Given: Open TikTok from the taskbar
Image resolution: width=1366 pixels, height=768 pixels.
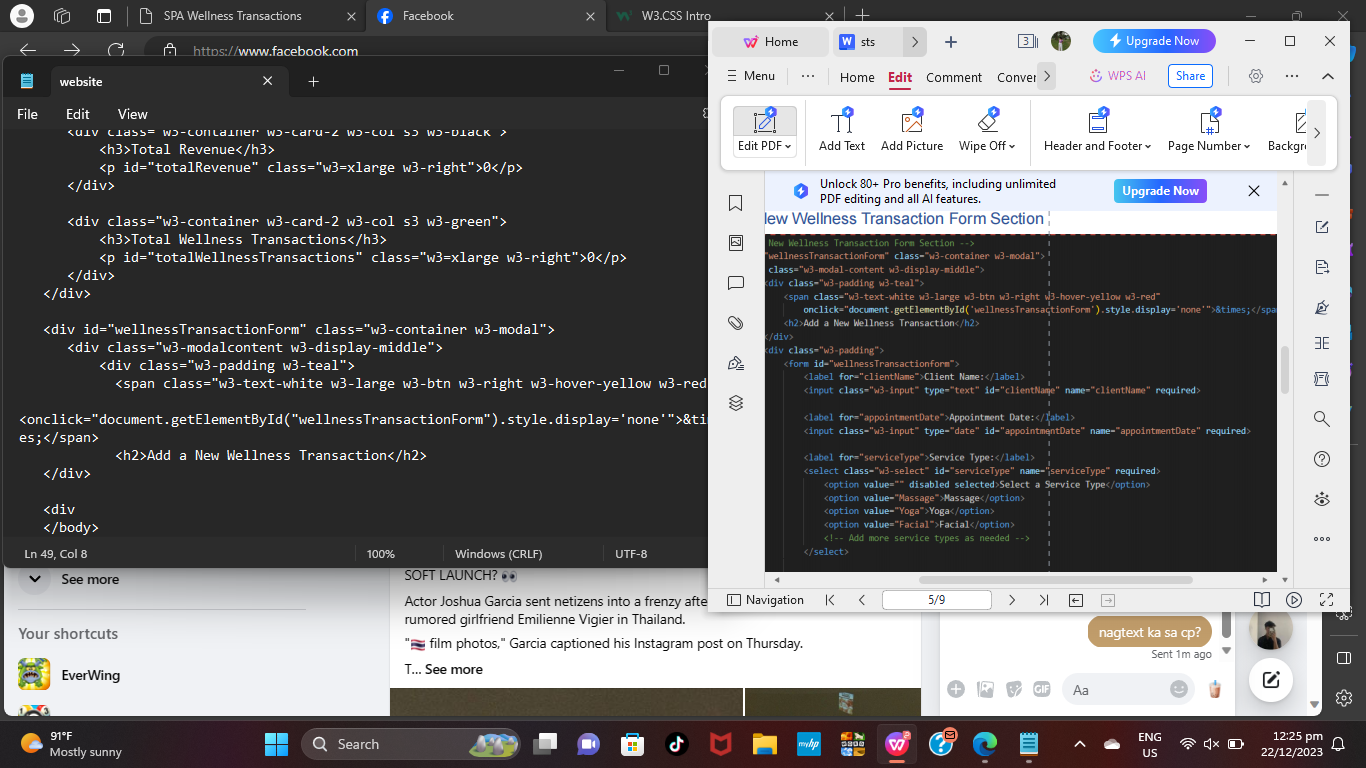Looking at the screenshot, I should pos(675,744).
